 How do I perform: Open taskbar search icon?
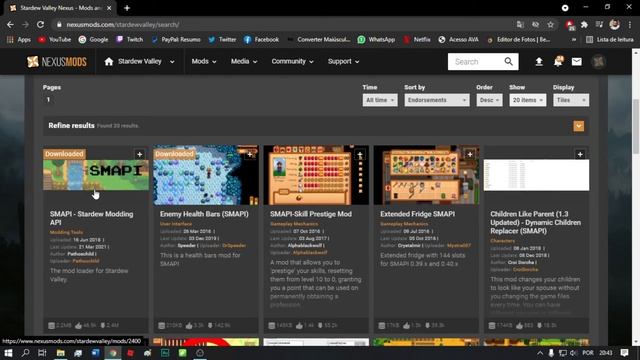[25, 353]
